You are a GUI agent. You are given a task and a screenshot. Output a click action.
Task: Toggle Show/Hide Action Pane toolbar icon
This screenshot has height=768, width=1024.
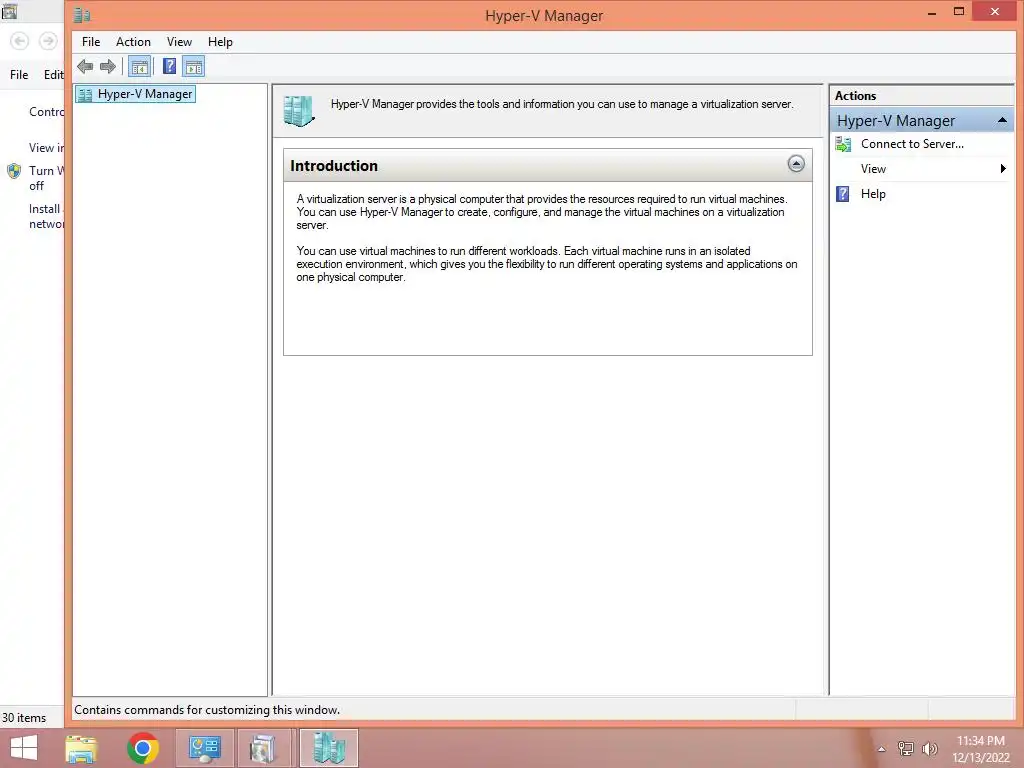coord(194,66)
